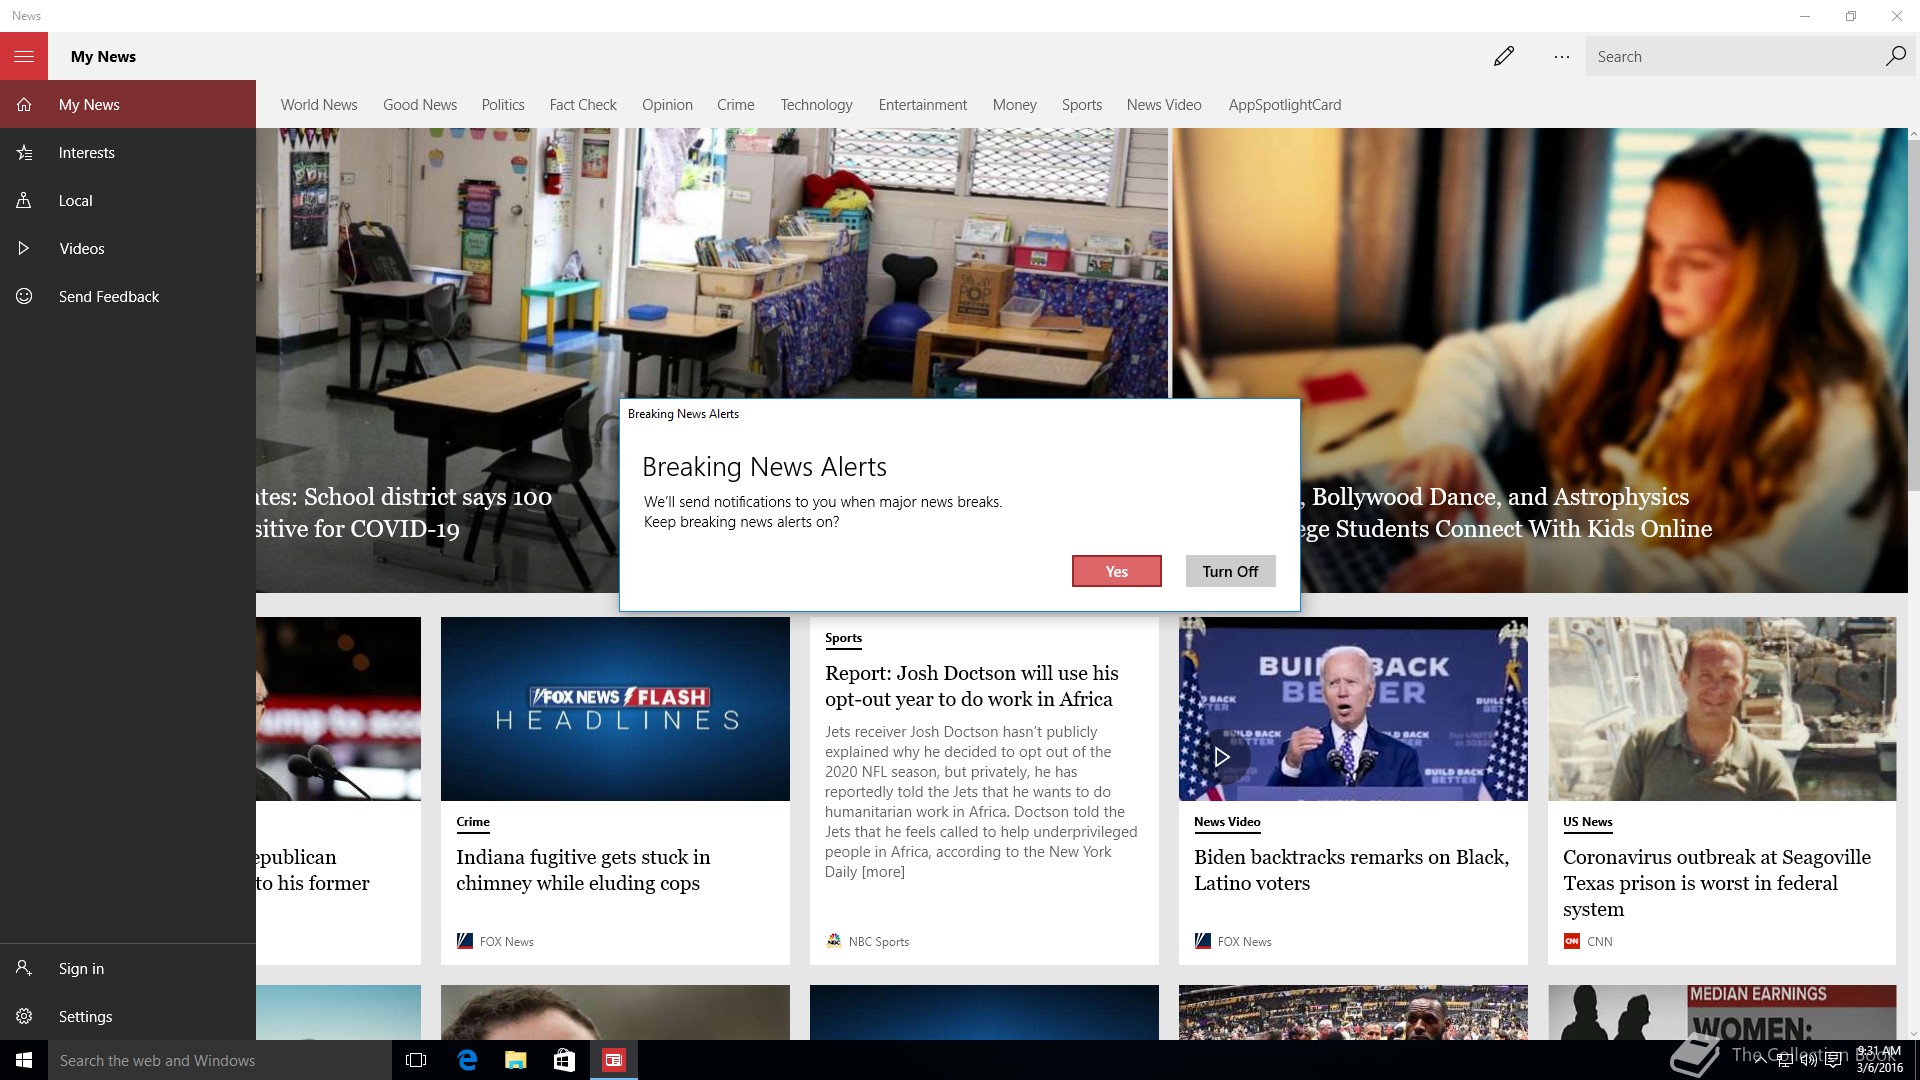Collapse the hamburger navigation menu
This screenshot has width=1920, height=1080.
tap(24, 56)
